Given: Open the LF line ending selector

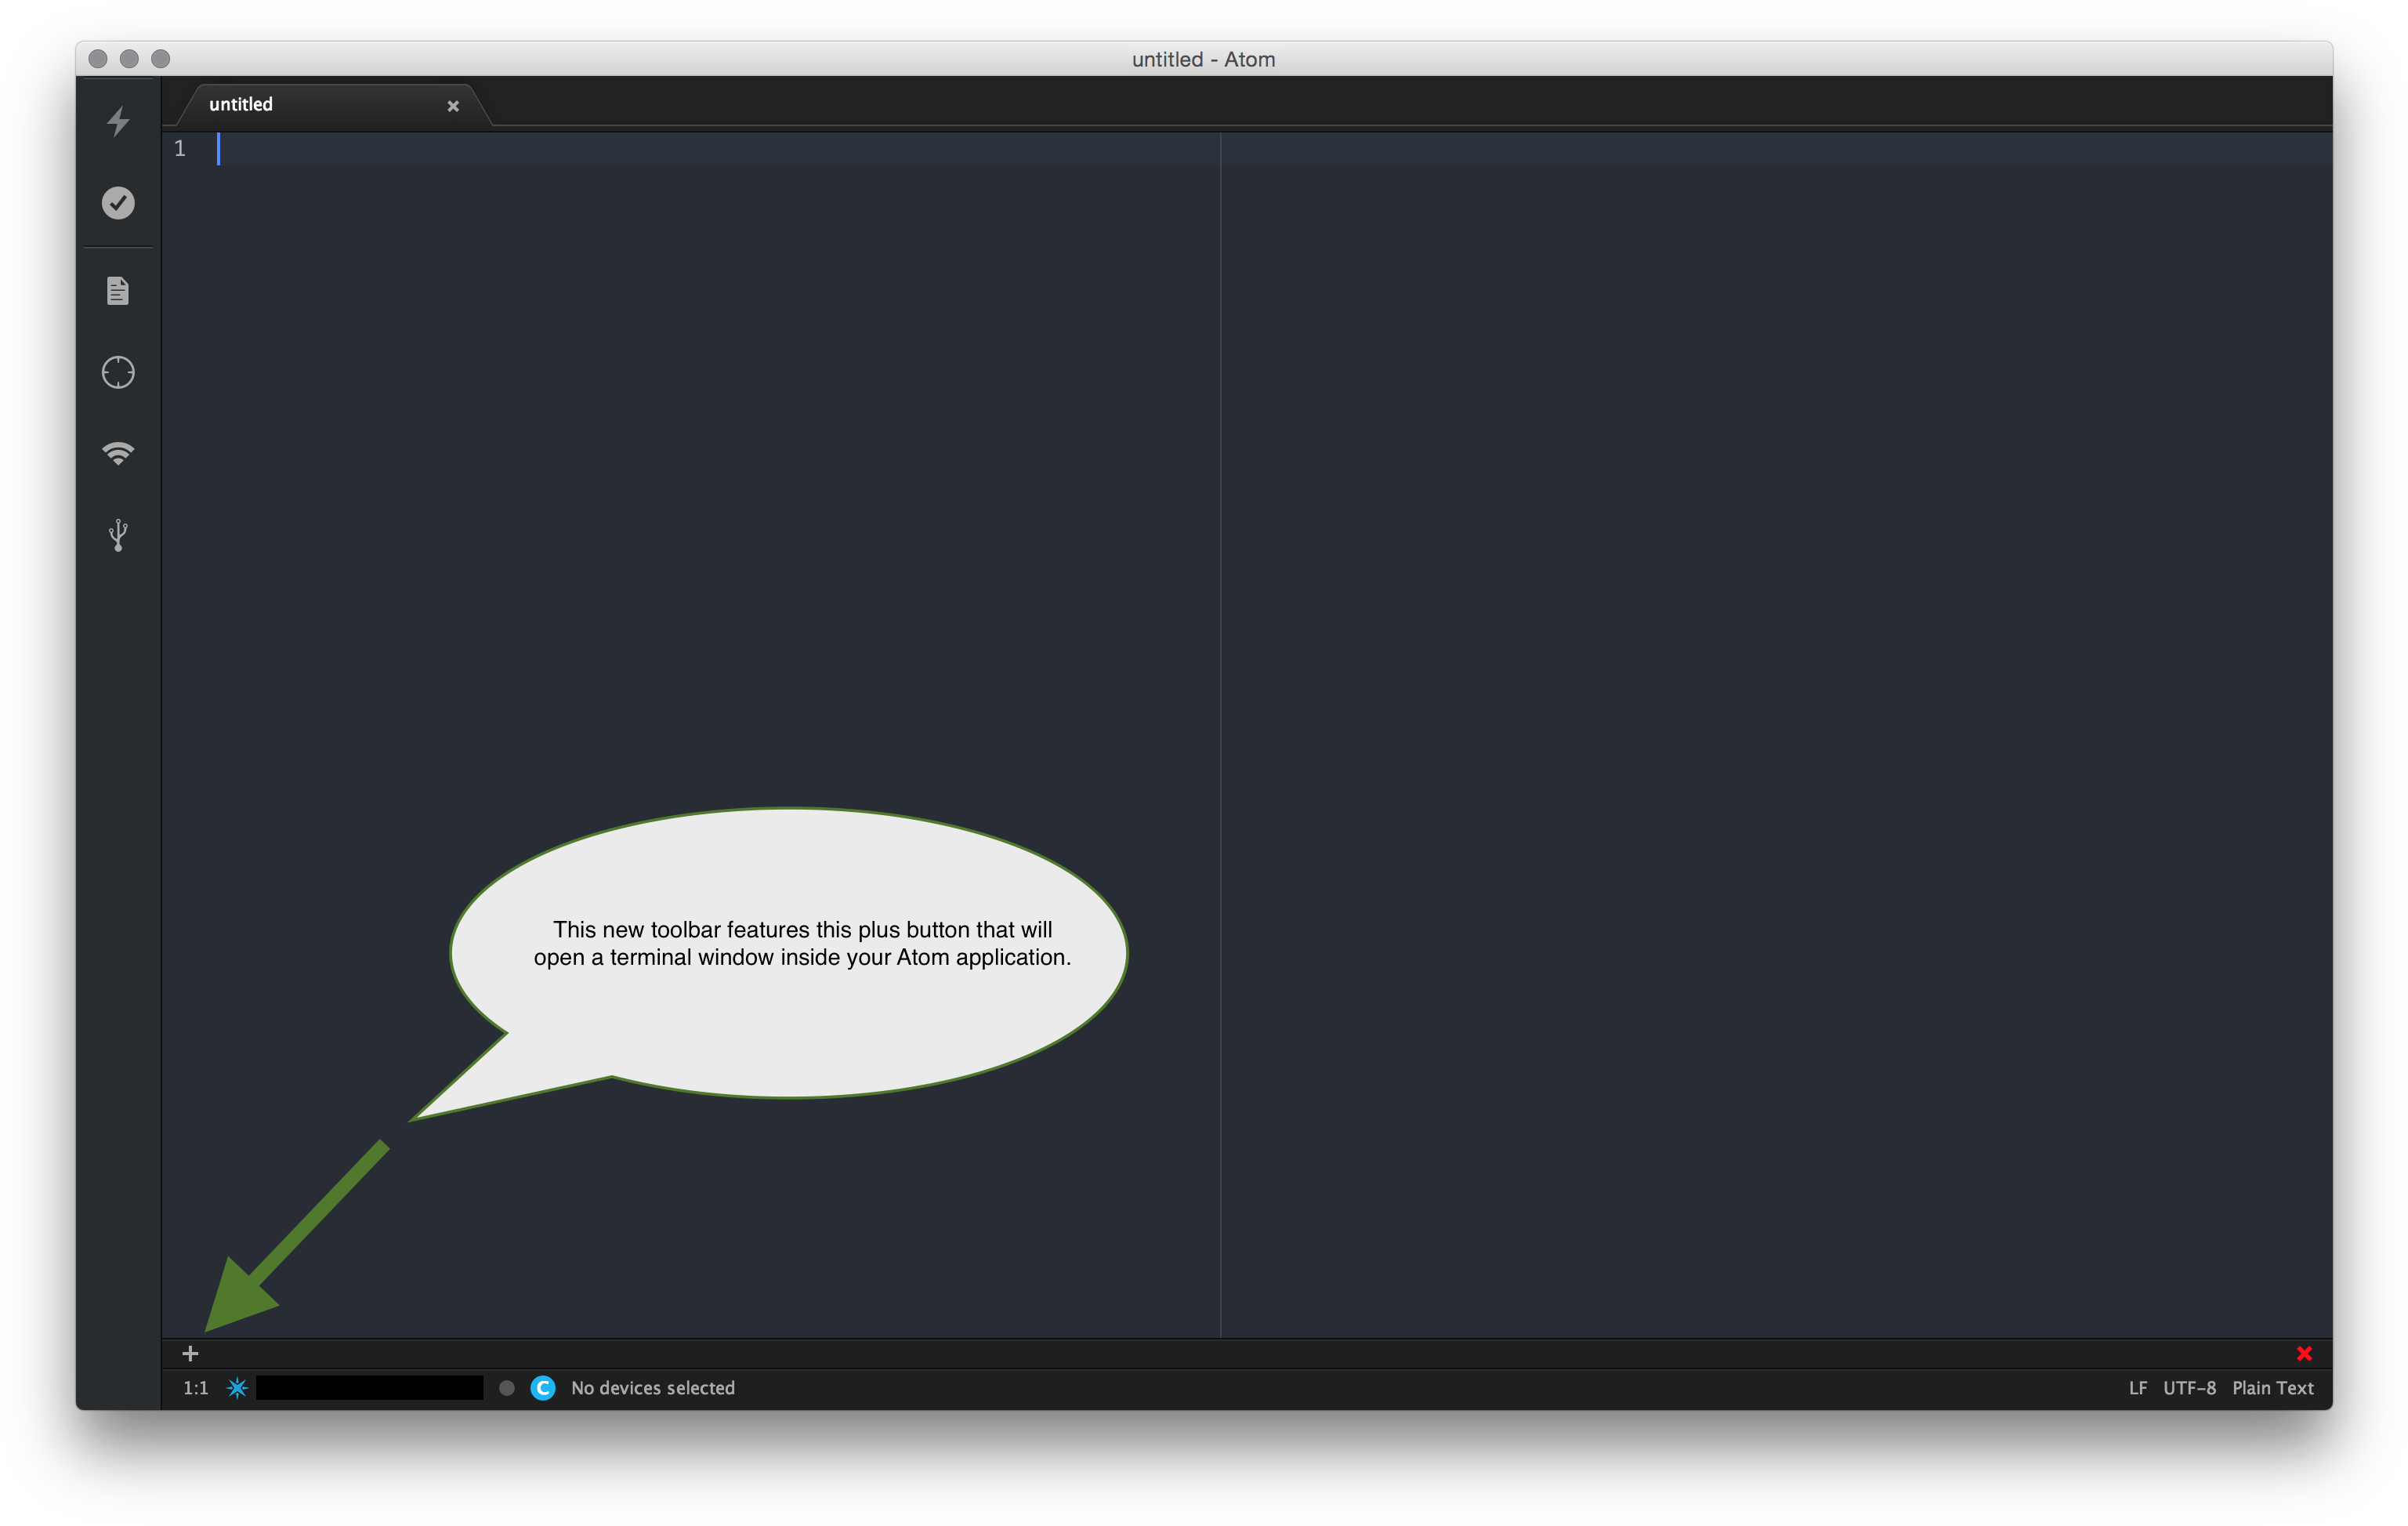Looking at the screenshot, I should (2138, 1388).
